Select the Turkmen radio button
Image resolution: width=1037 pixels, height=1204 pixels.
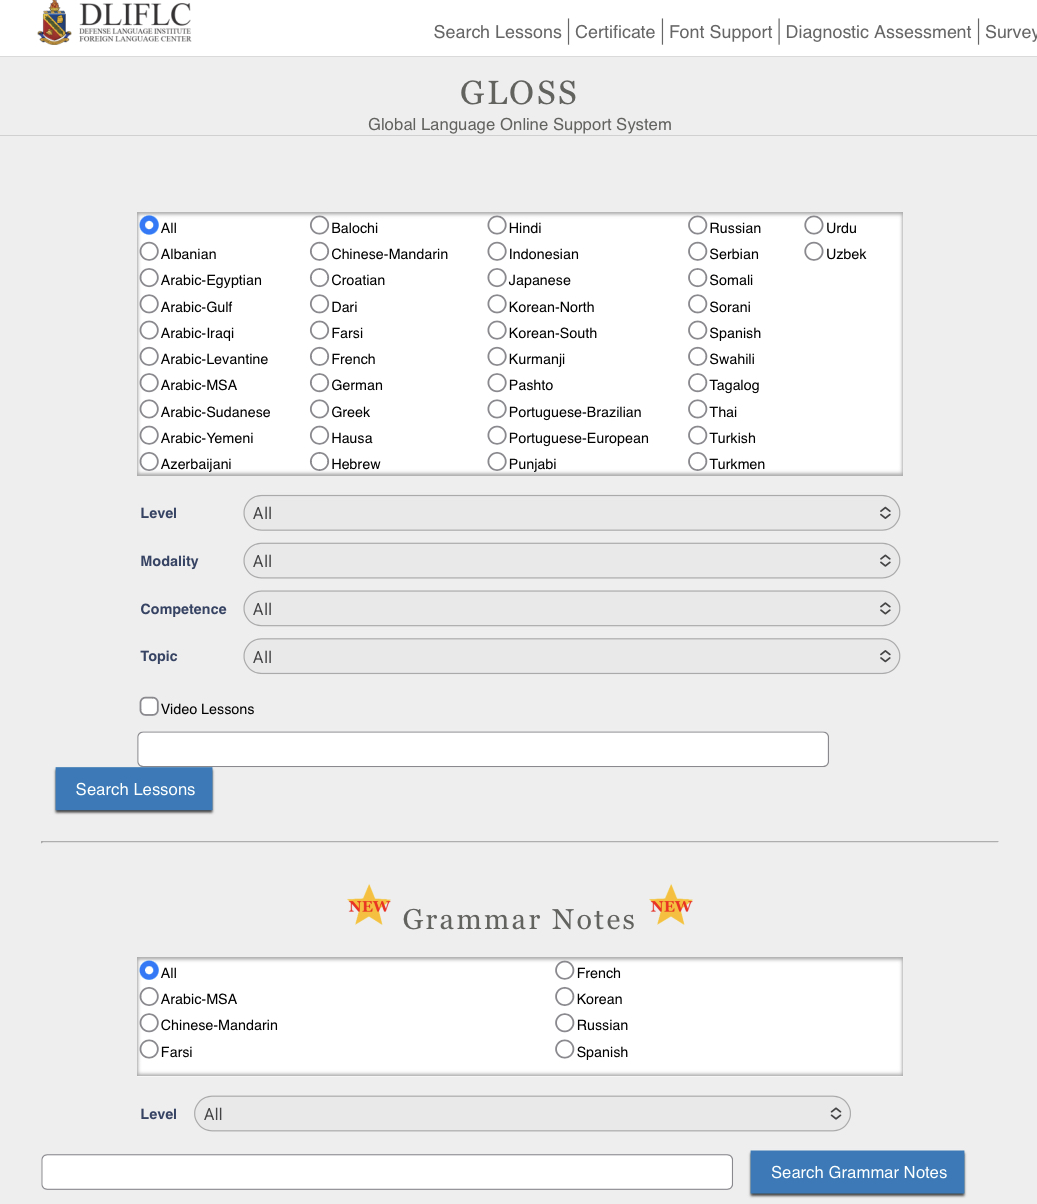[x=698, y=462]
